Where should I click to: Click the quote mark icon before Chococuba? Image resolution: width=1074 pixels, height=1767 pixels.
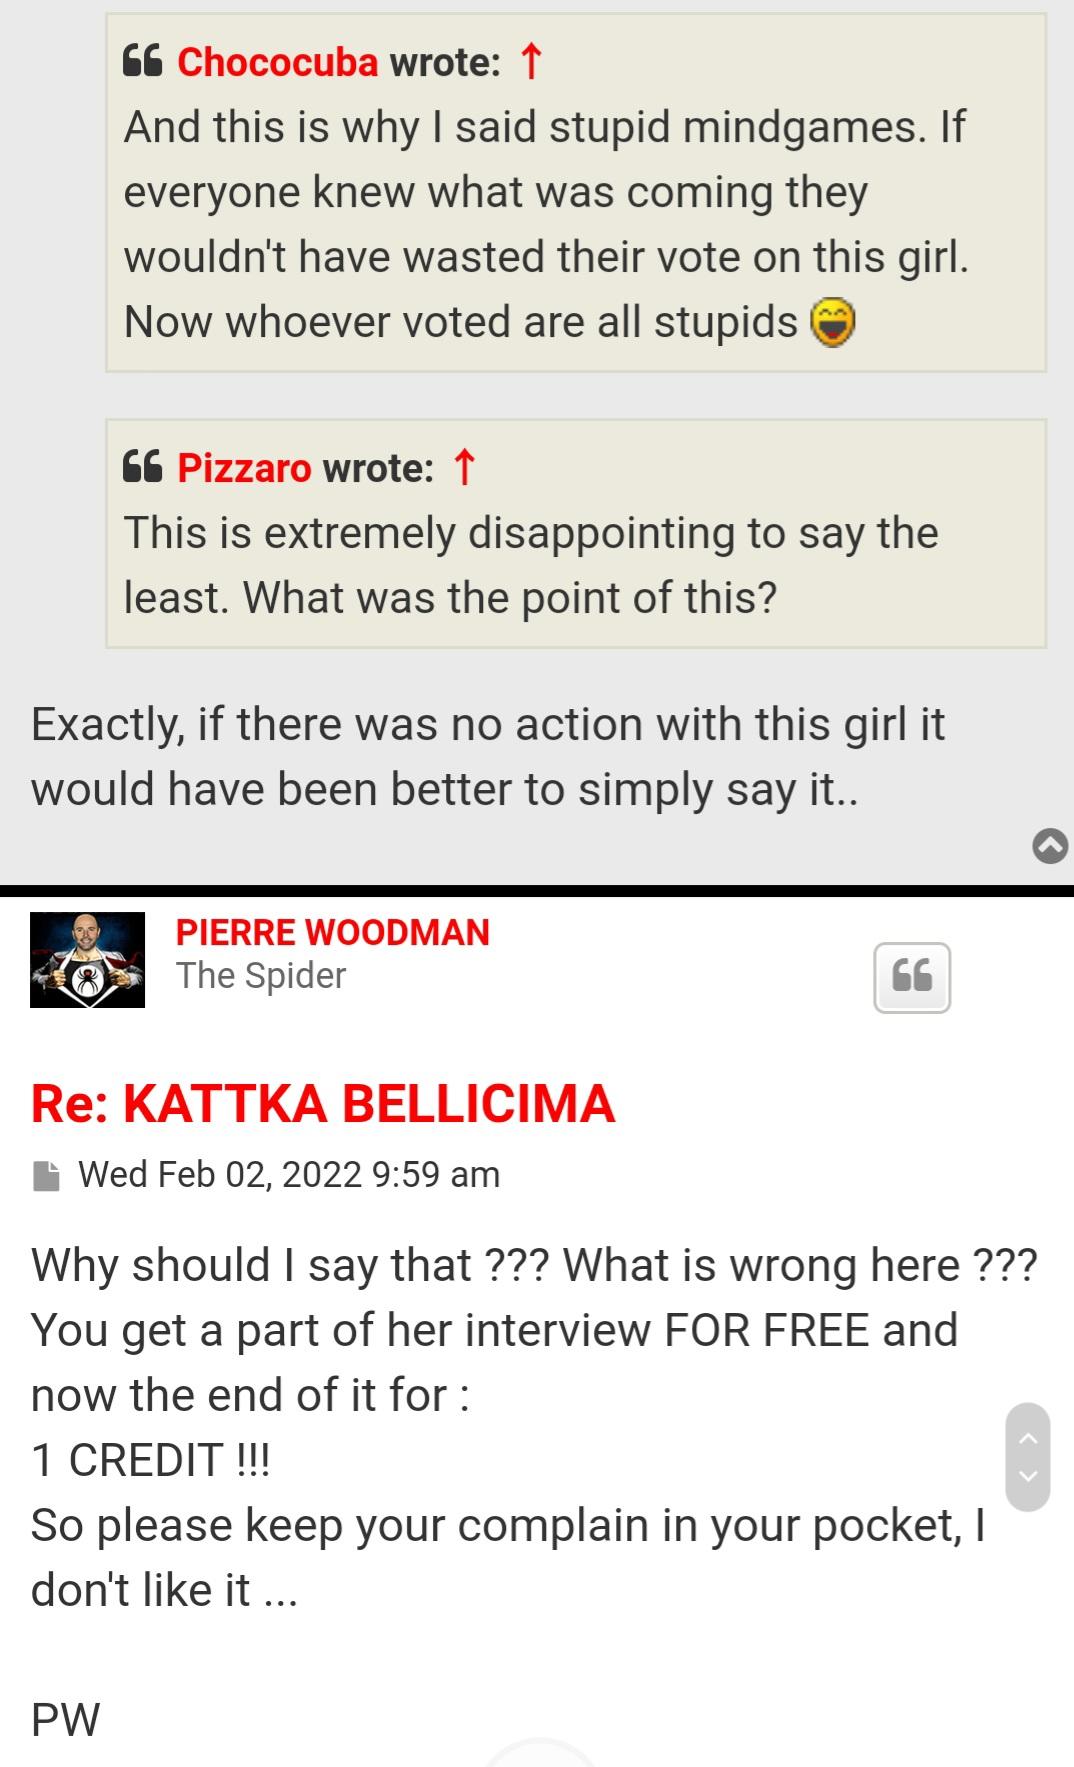pyautogui.click(x=142, y=62)
